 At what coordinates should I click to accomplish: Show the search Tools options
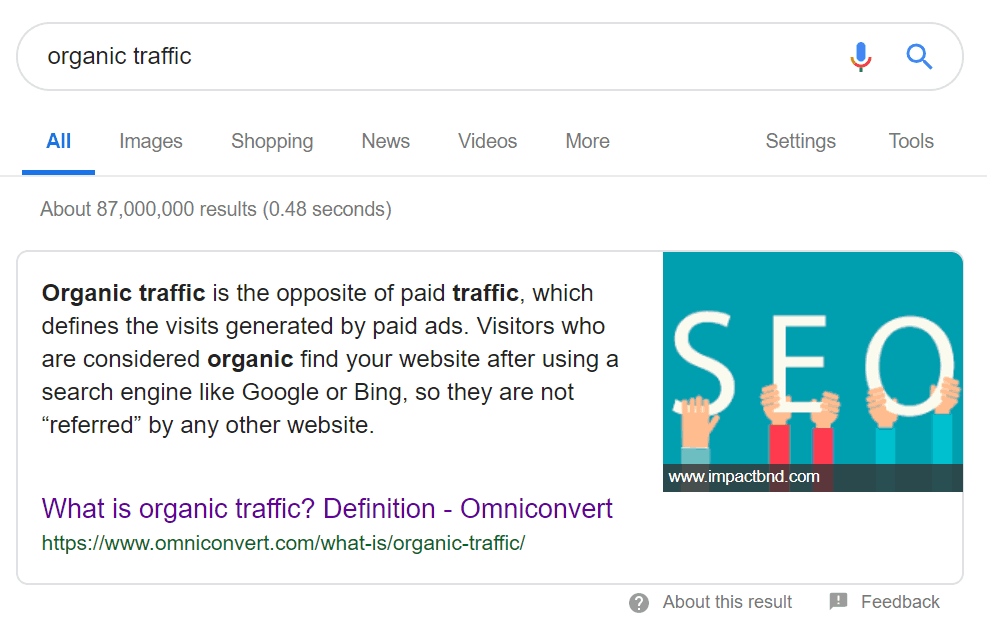911,141
